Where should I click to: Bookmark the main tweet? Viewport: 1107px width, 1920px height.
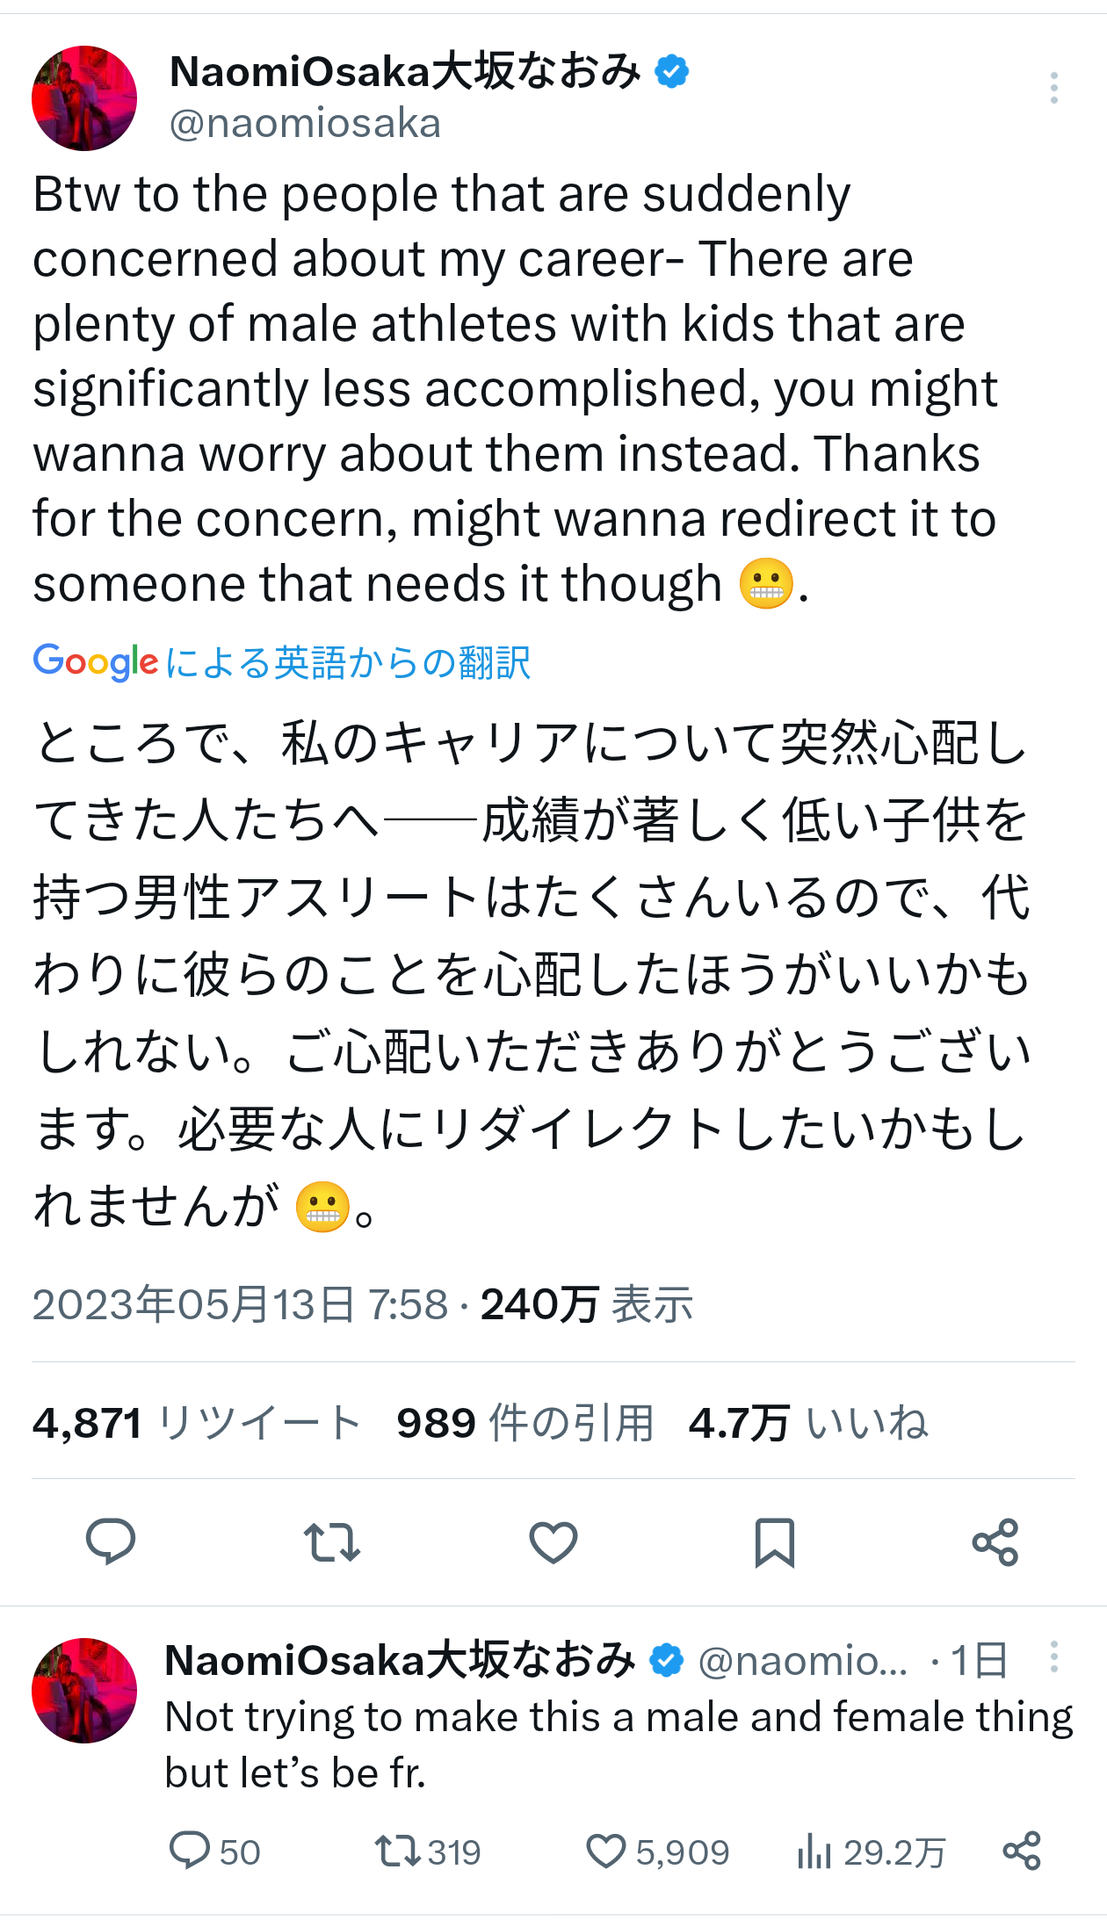click(x=774, y=1541)
